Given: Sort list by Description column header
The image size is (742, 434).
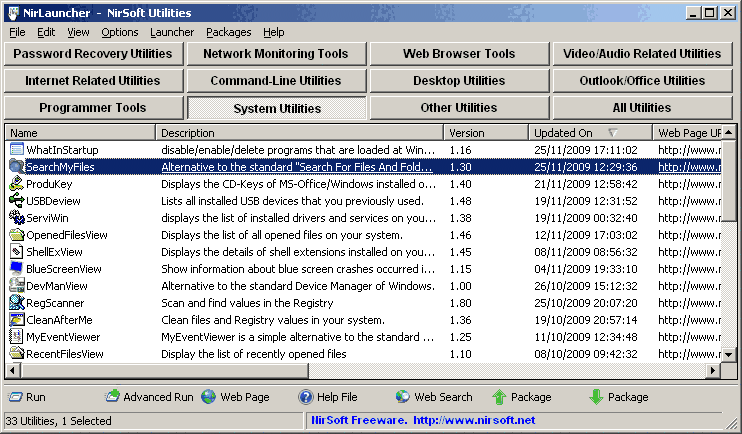Looking at the screenshot, I should tap(300, 133).
